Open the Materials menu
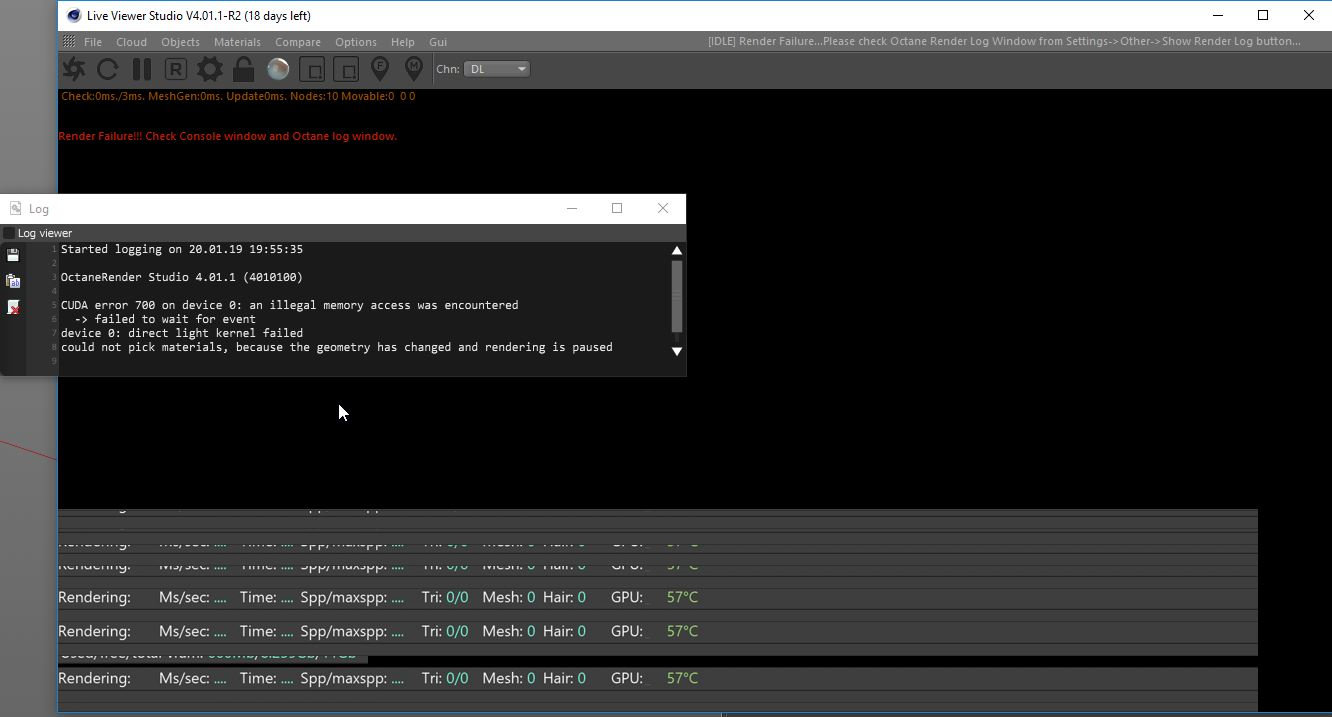This screenshot has height=717, width=1332. tap(237, 42)
